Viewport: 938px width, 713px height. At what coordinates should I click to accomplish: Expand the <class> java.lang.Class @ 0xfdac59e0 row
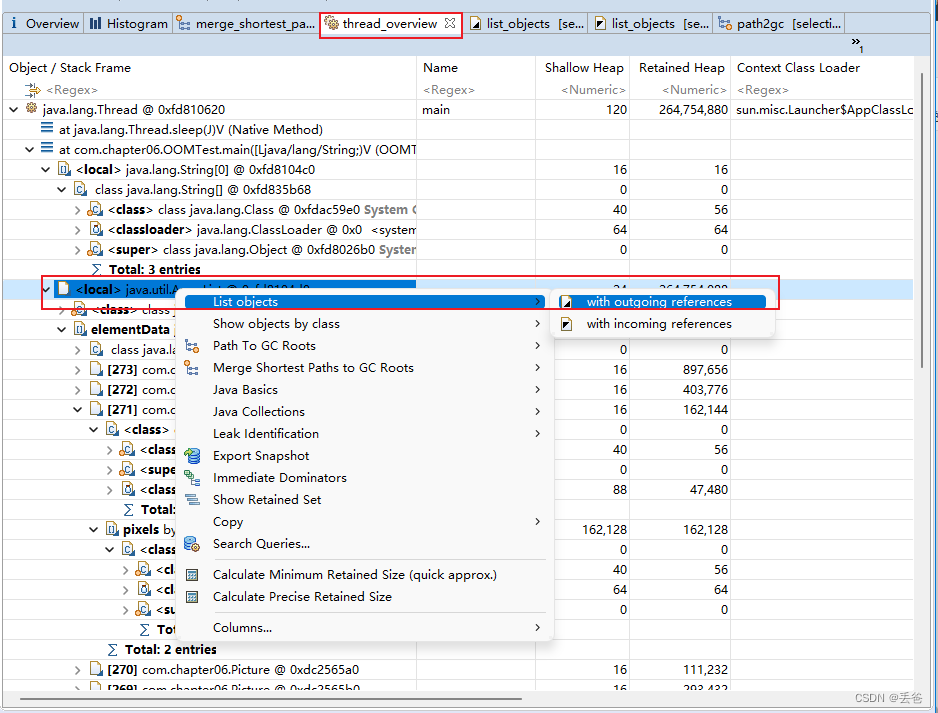click(77, 210)
